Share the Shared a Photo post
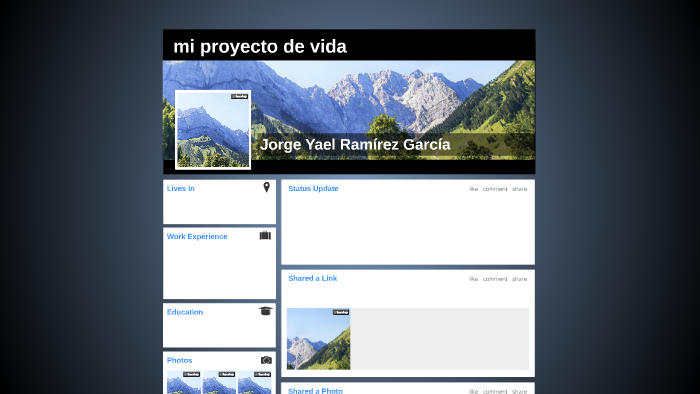 [520, 391]
